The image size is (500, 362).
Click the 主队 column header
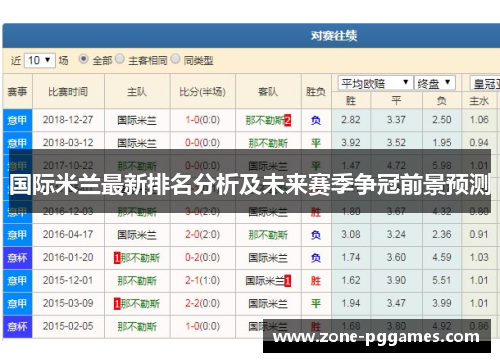(137, 91)
